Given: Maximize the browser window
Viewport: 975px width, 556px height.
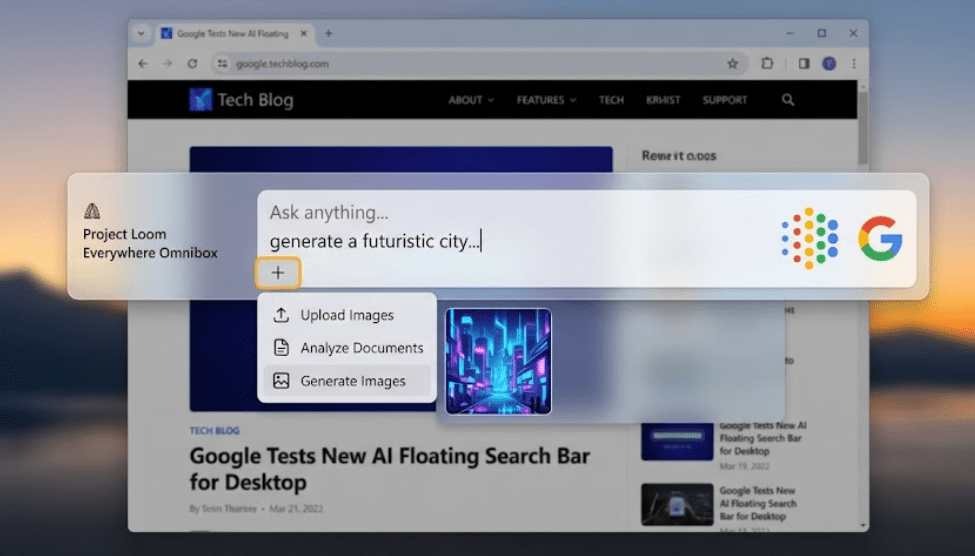Looking at the screenshot, I should [821, 34].
